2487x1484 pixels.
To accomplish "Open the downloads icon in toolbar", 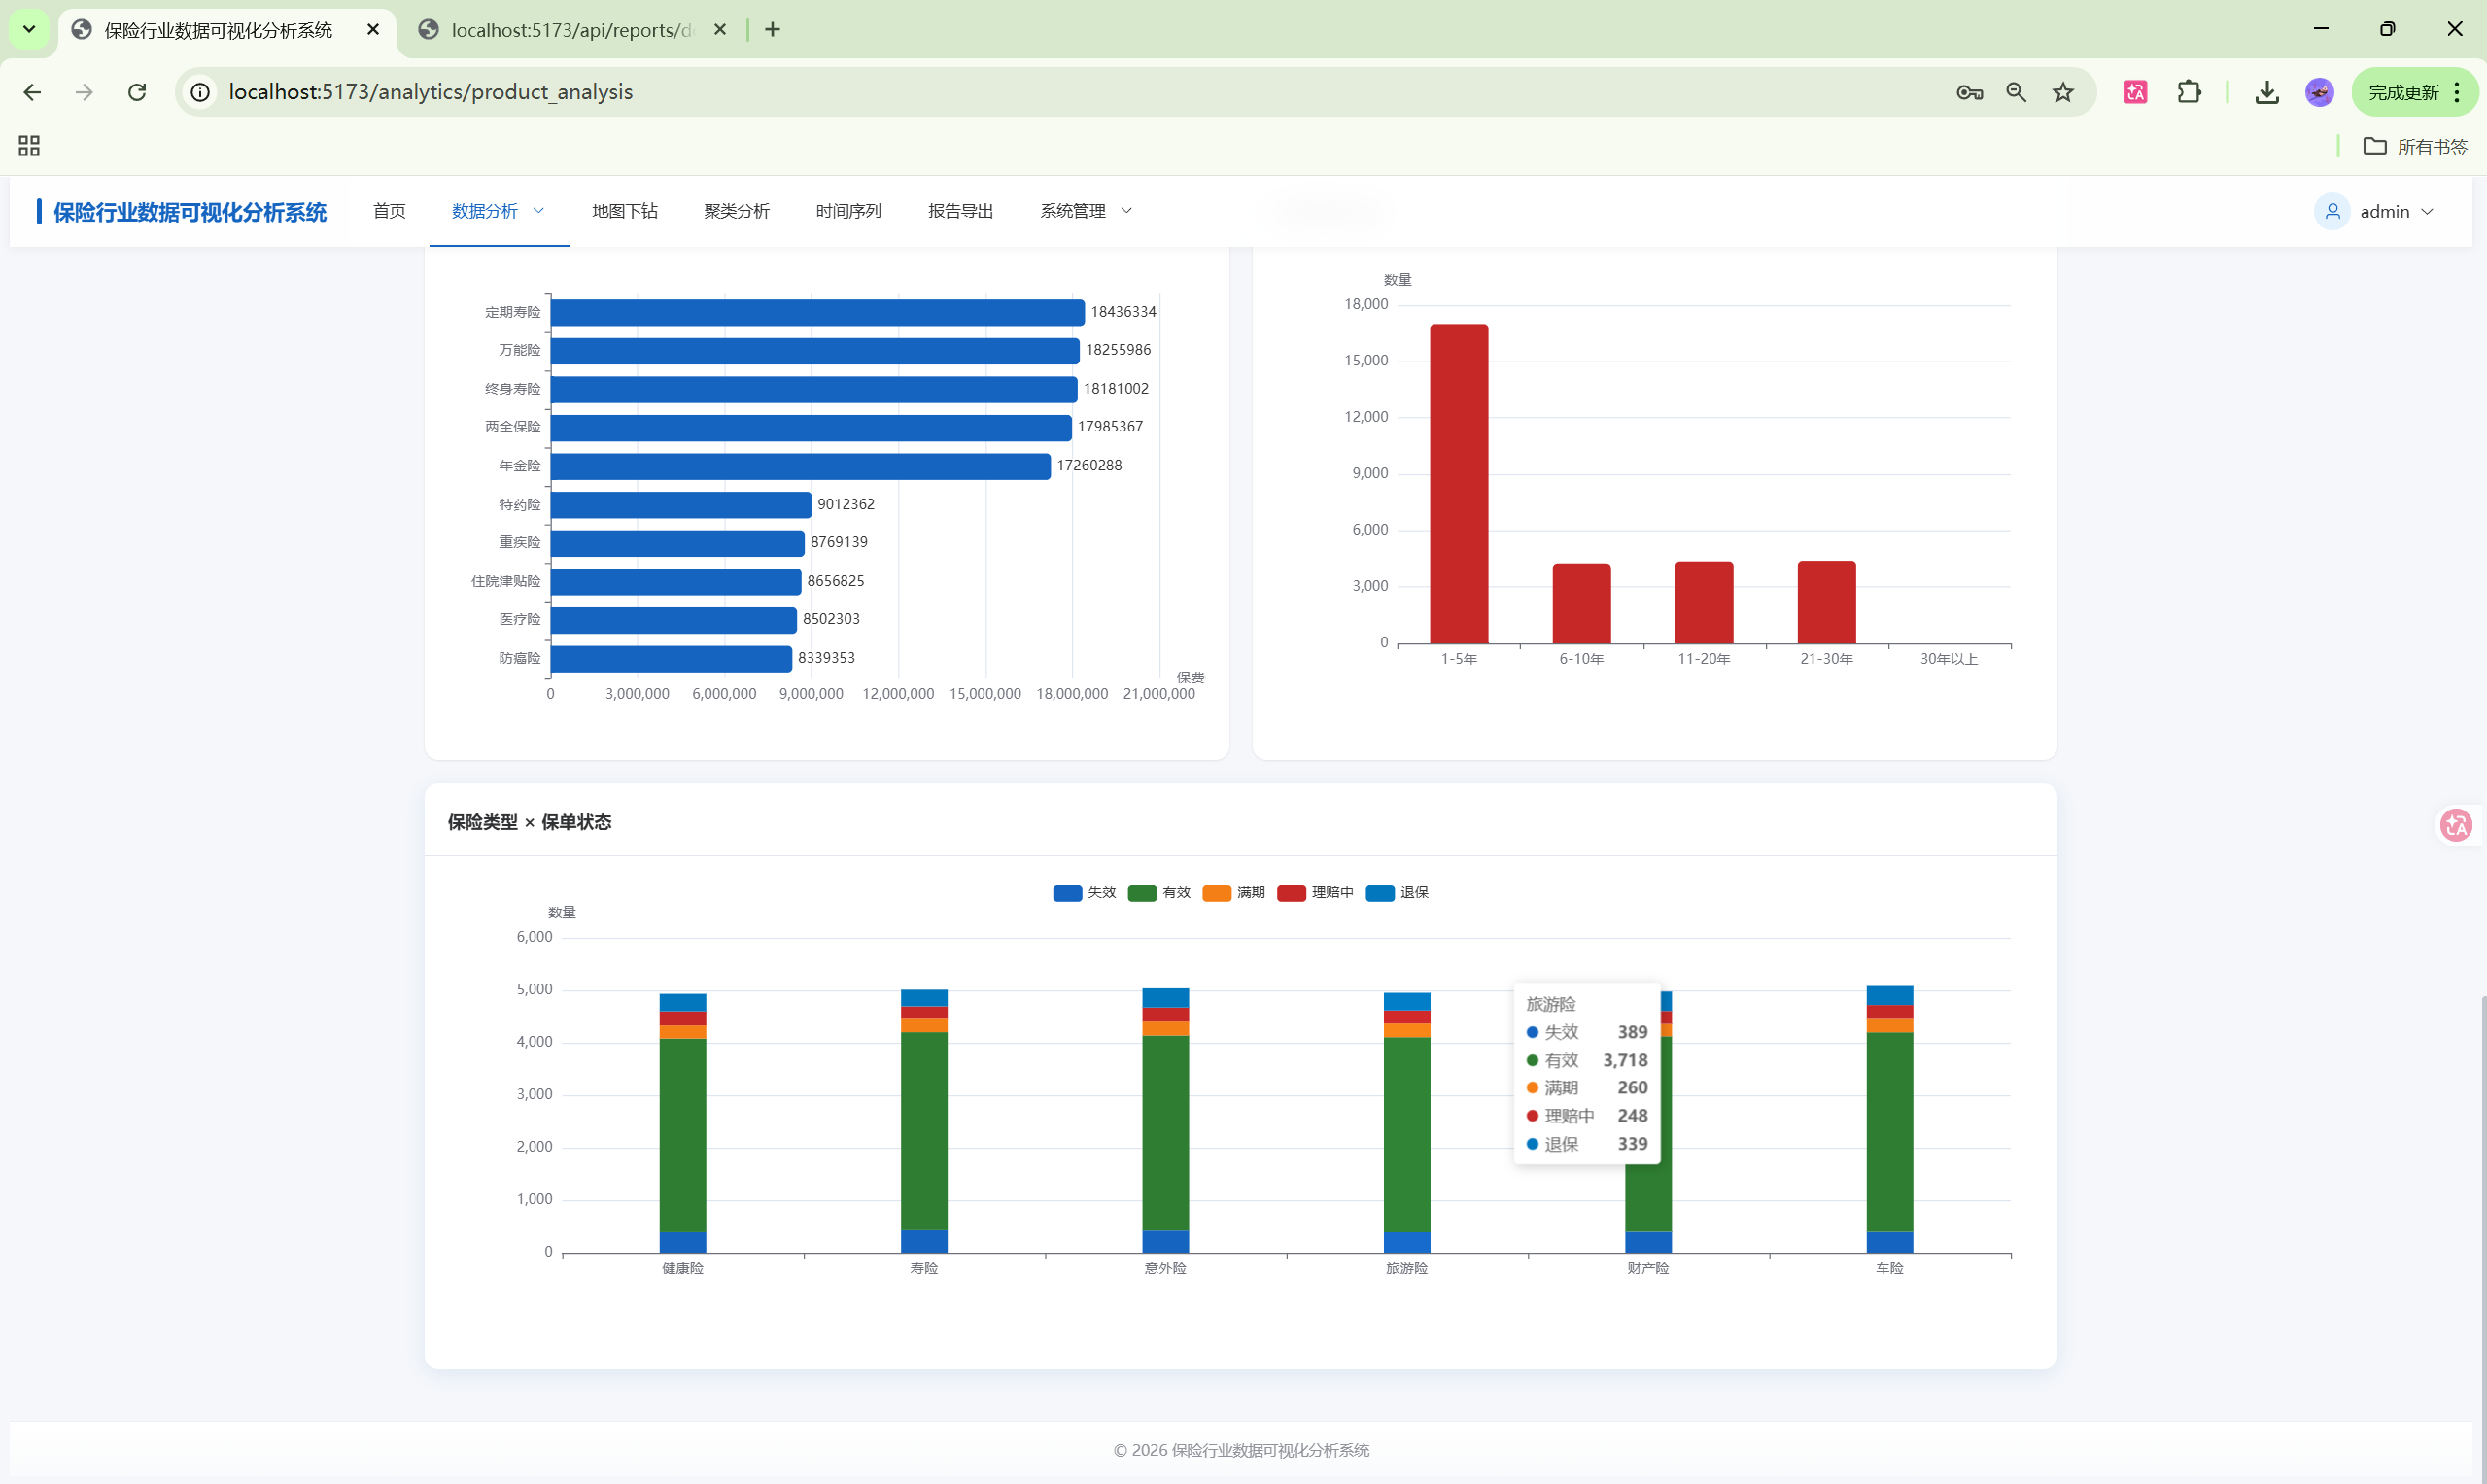I will click(2266, 92).
